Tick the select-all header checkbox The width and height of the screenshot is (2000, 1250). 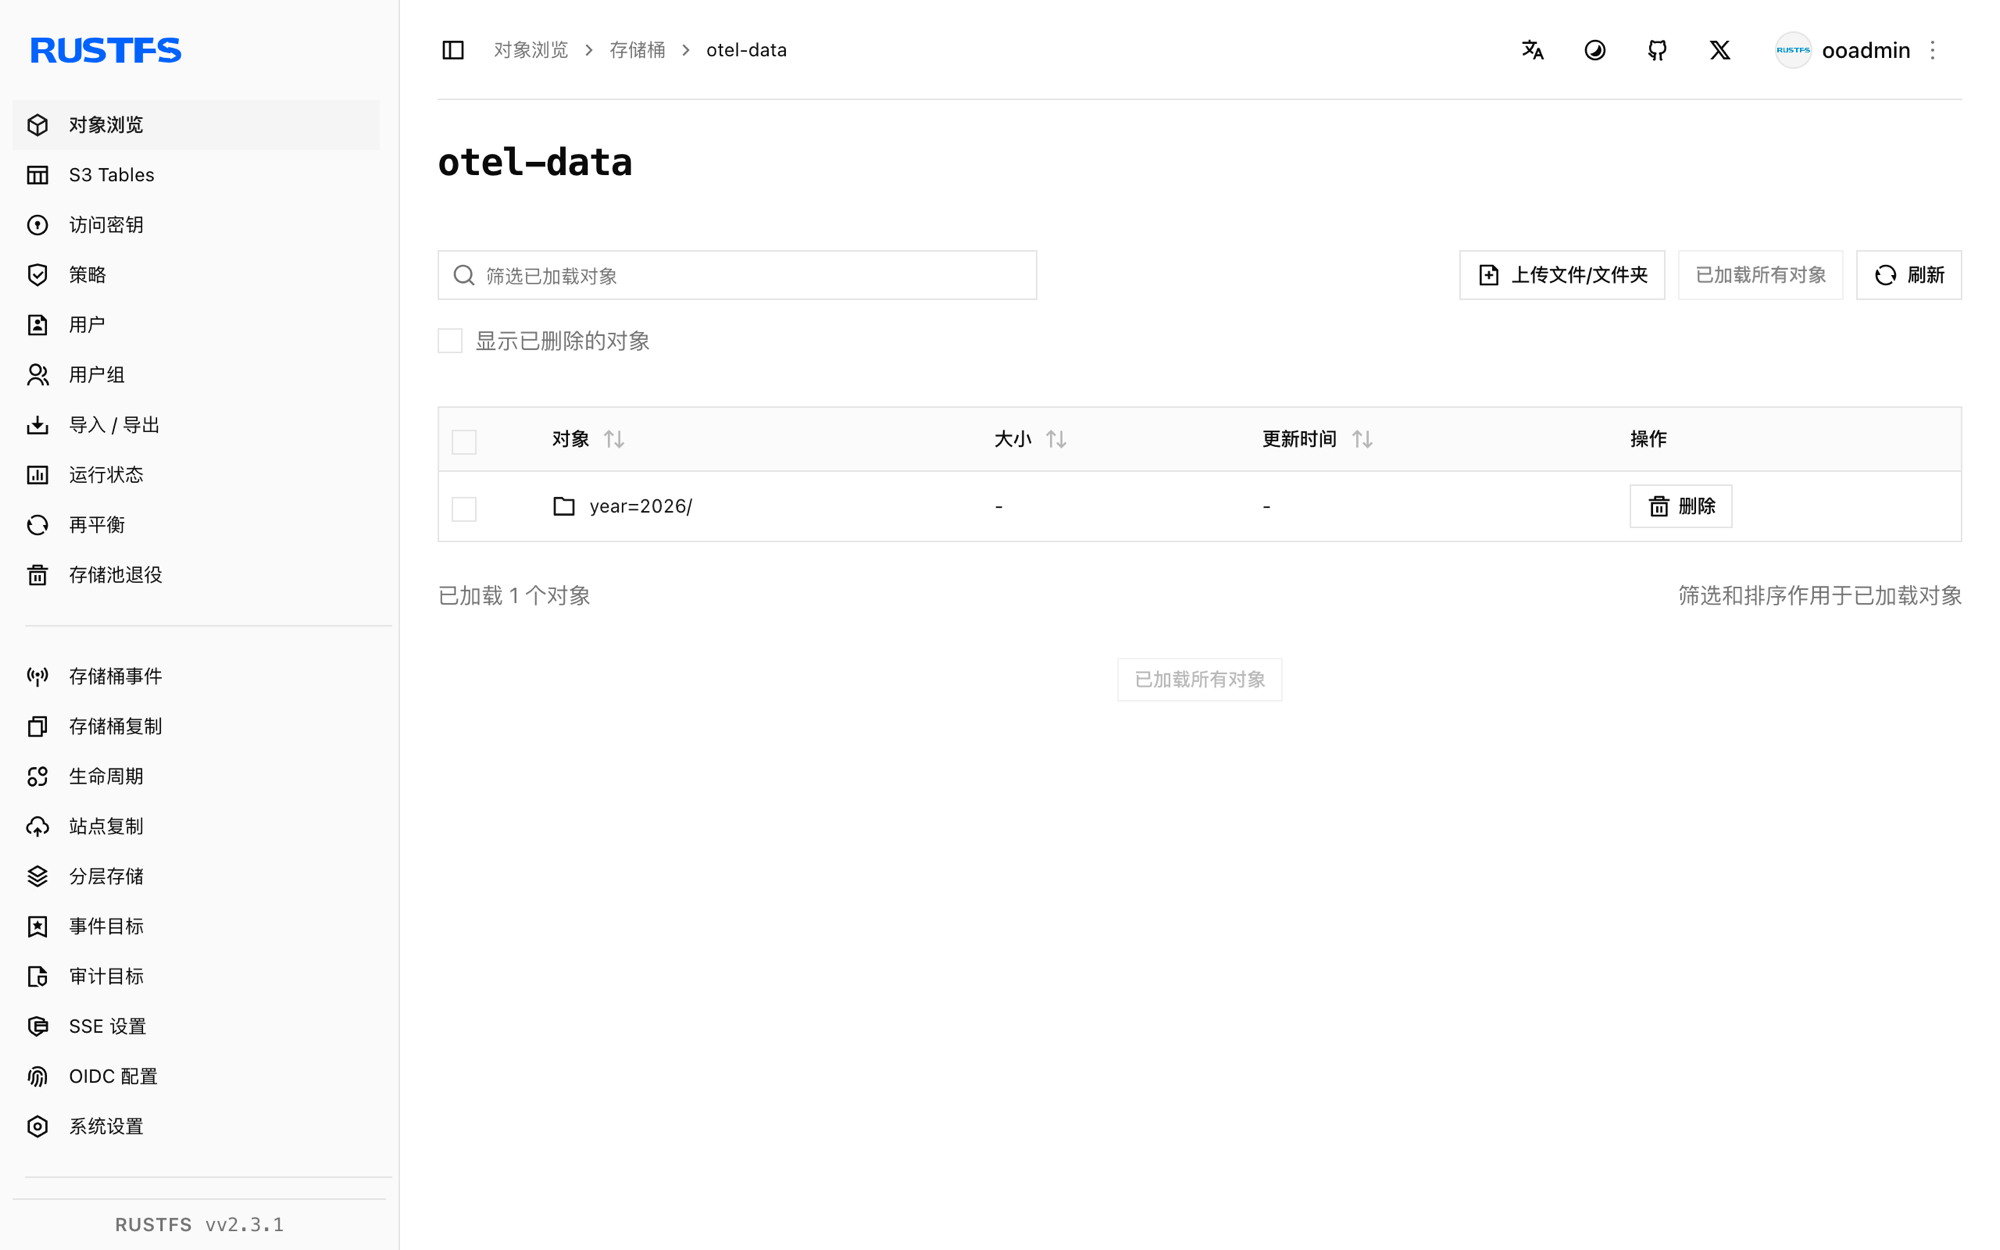pos(464,441)
